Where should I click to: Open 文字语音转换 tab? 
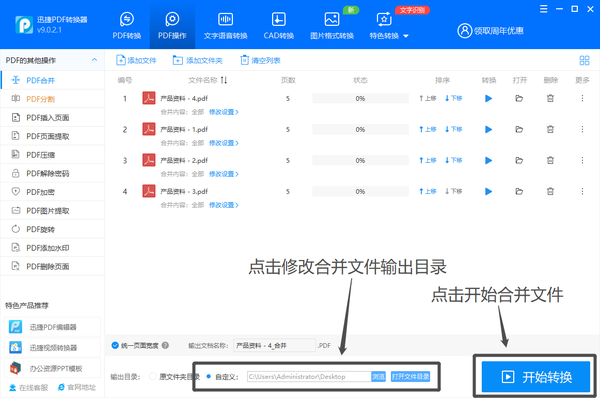[225, 26]
